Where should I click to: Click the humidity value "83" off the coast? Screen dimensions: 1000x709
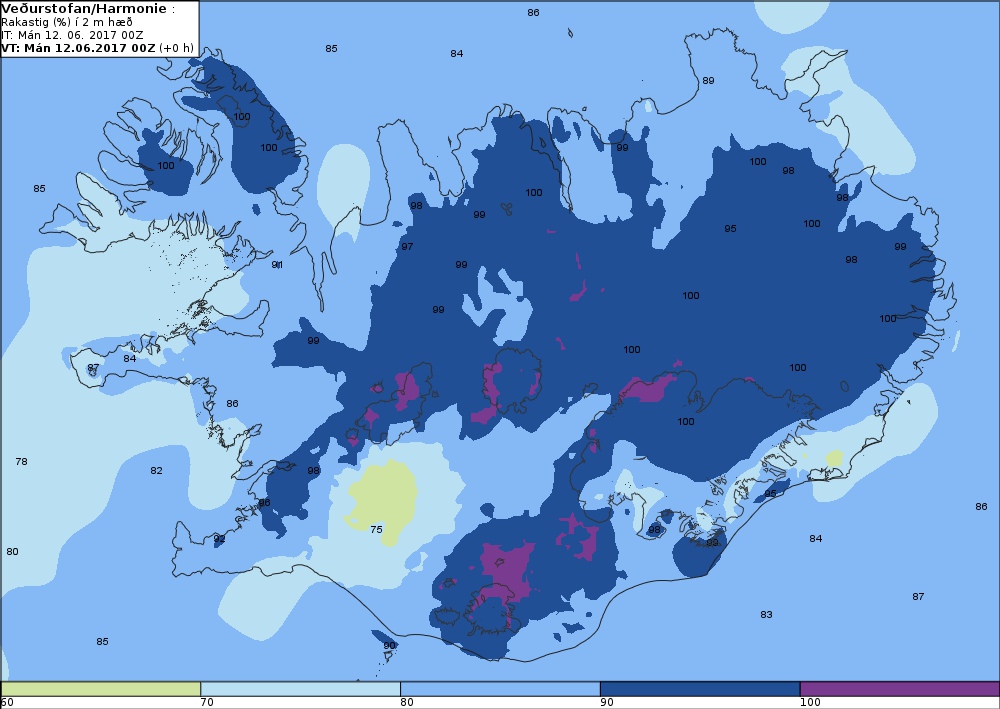[x=766, y=615]
